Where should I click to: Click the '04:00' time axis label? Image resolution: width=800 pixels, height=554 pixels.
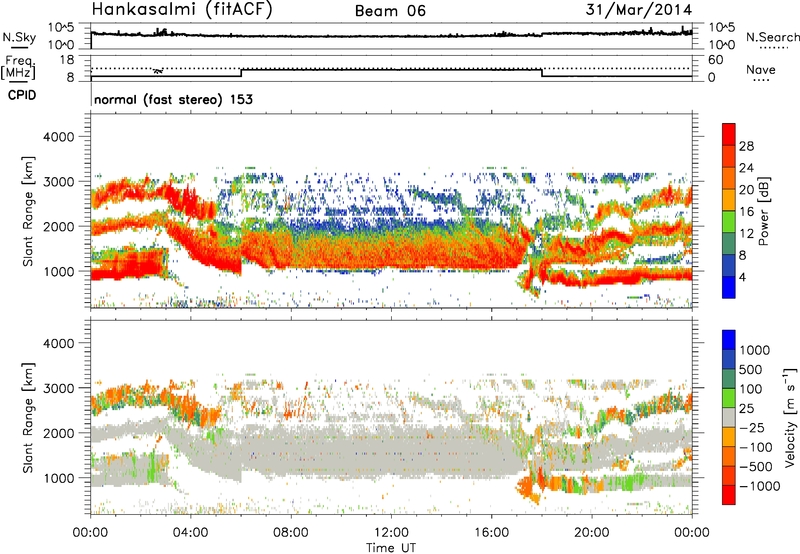[x=191, y=533]
